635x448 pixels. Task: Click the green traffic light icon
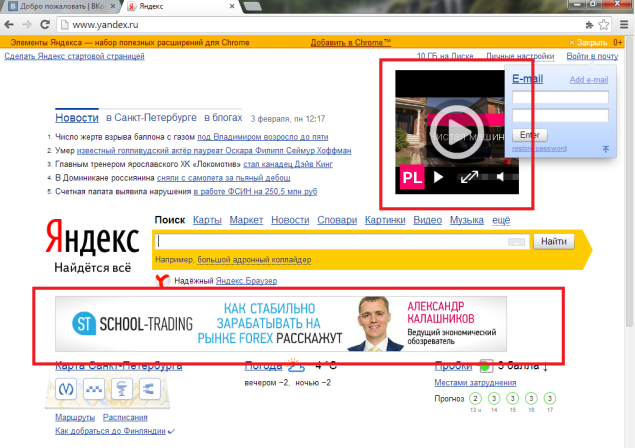tap(486, 366)
